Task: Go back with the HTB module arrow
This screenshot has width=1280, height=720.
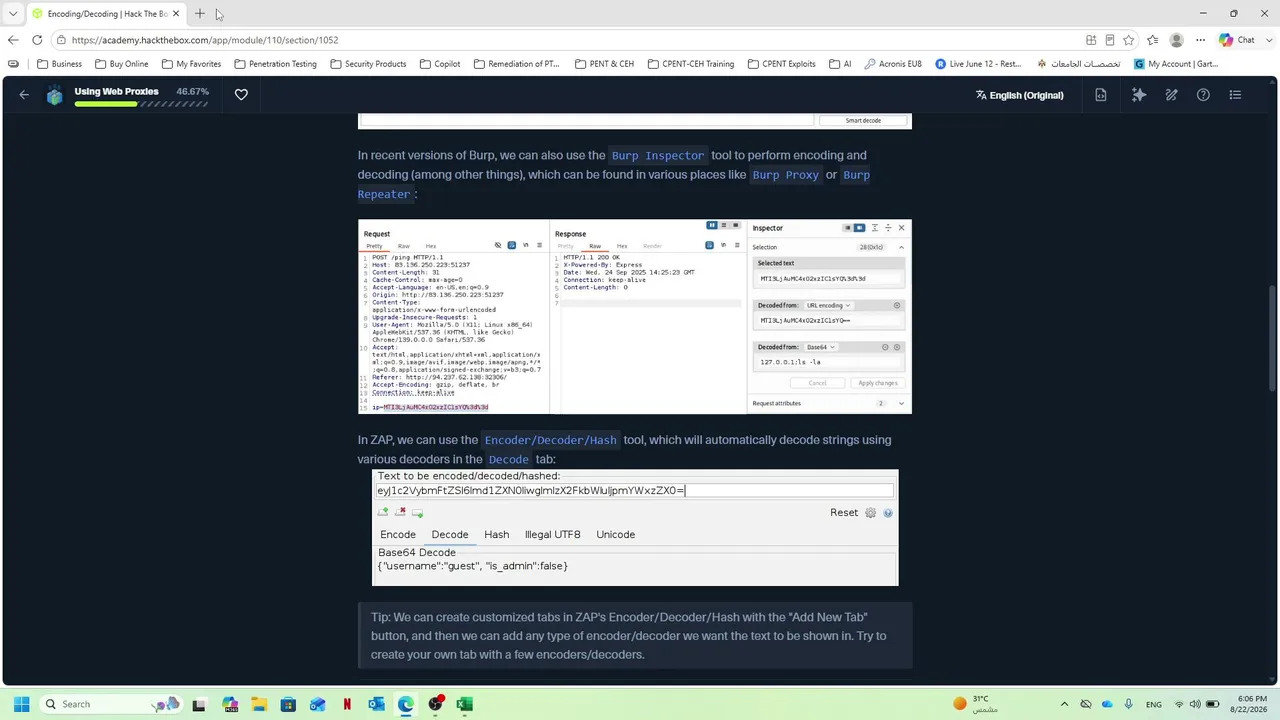Action: (24, 95)
